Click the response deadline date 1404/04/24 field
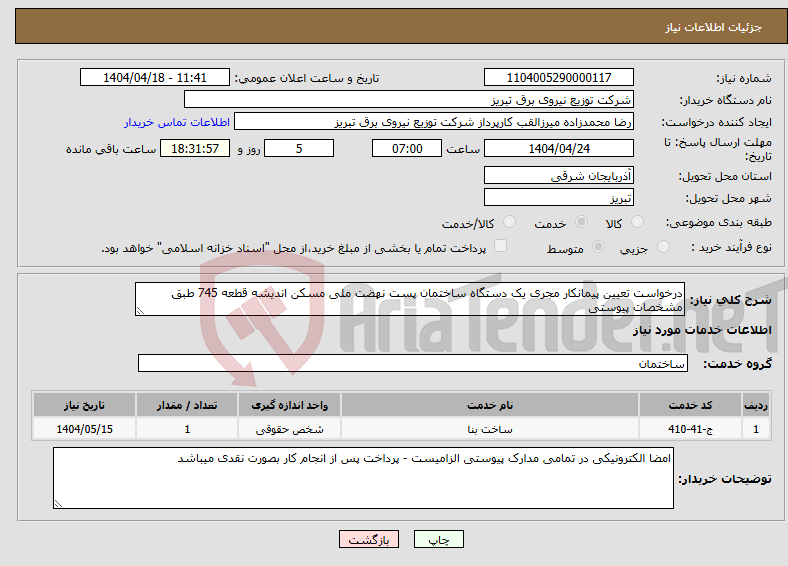The height and width of the screenshot is (566, 788). pos(559,148)
